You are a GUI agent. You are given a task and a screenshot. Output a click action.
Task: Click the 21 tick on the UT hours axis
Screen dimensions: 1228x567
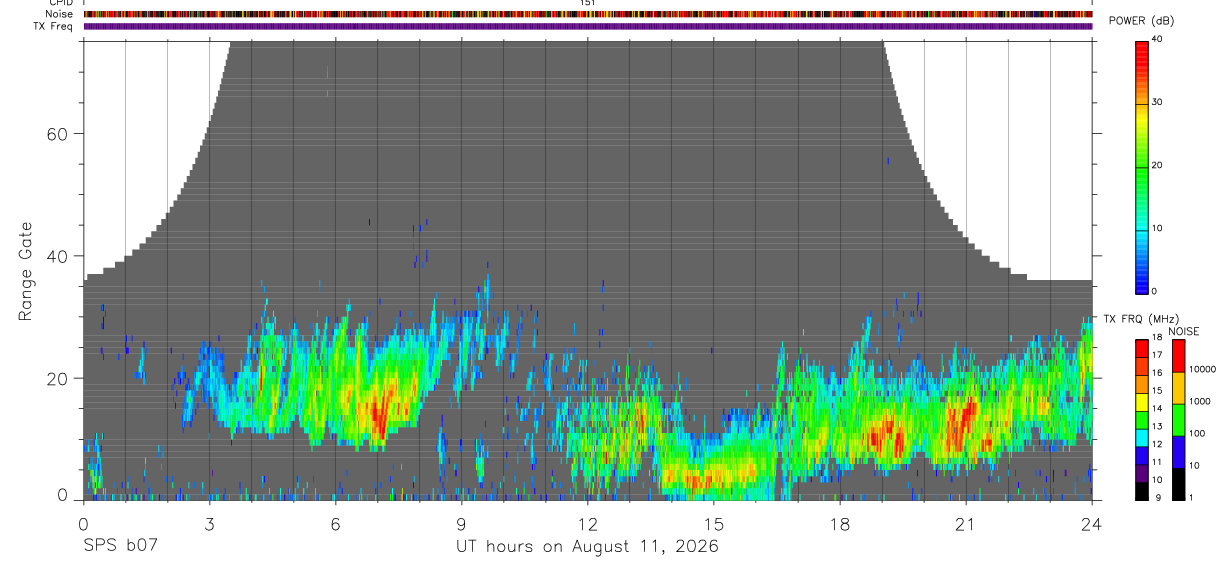(966, 524)
